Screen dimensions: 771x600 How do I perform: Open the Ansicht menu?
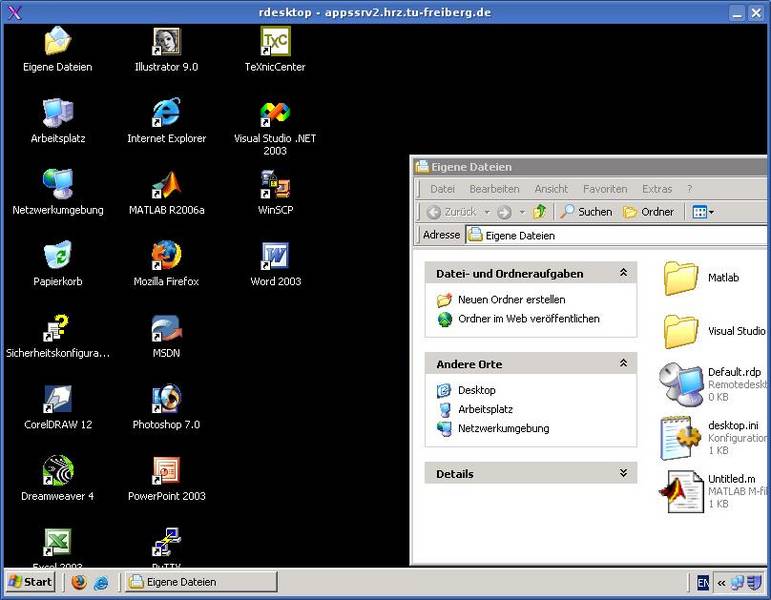coord(551,189)
